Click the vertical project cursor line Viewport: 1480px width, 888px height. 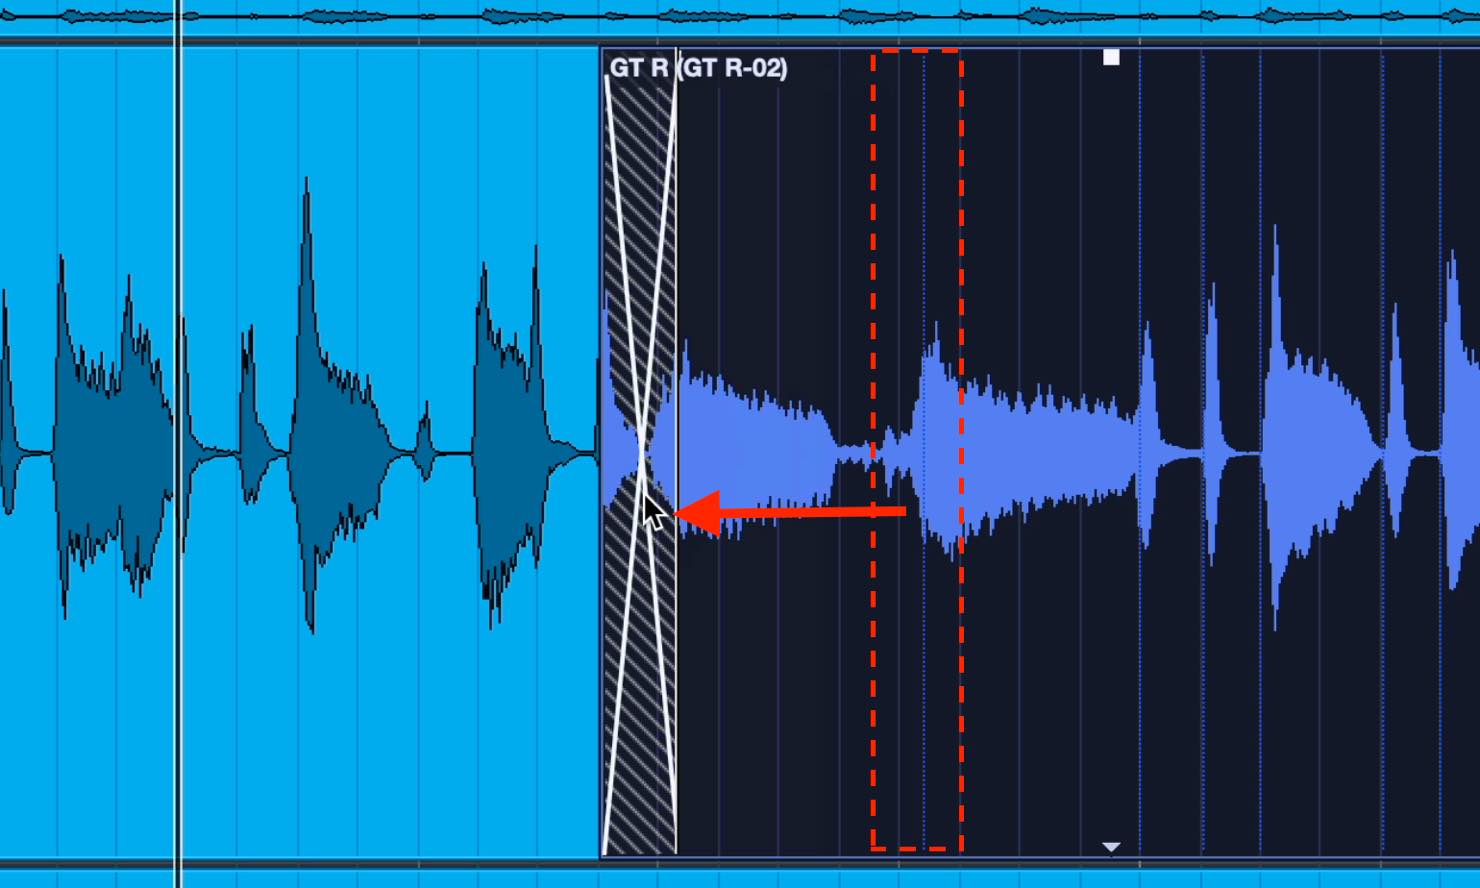(179, 444)
